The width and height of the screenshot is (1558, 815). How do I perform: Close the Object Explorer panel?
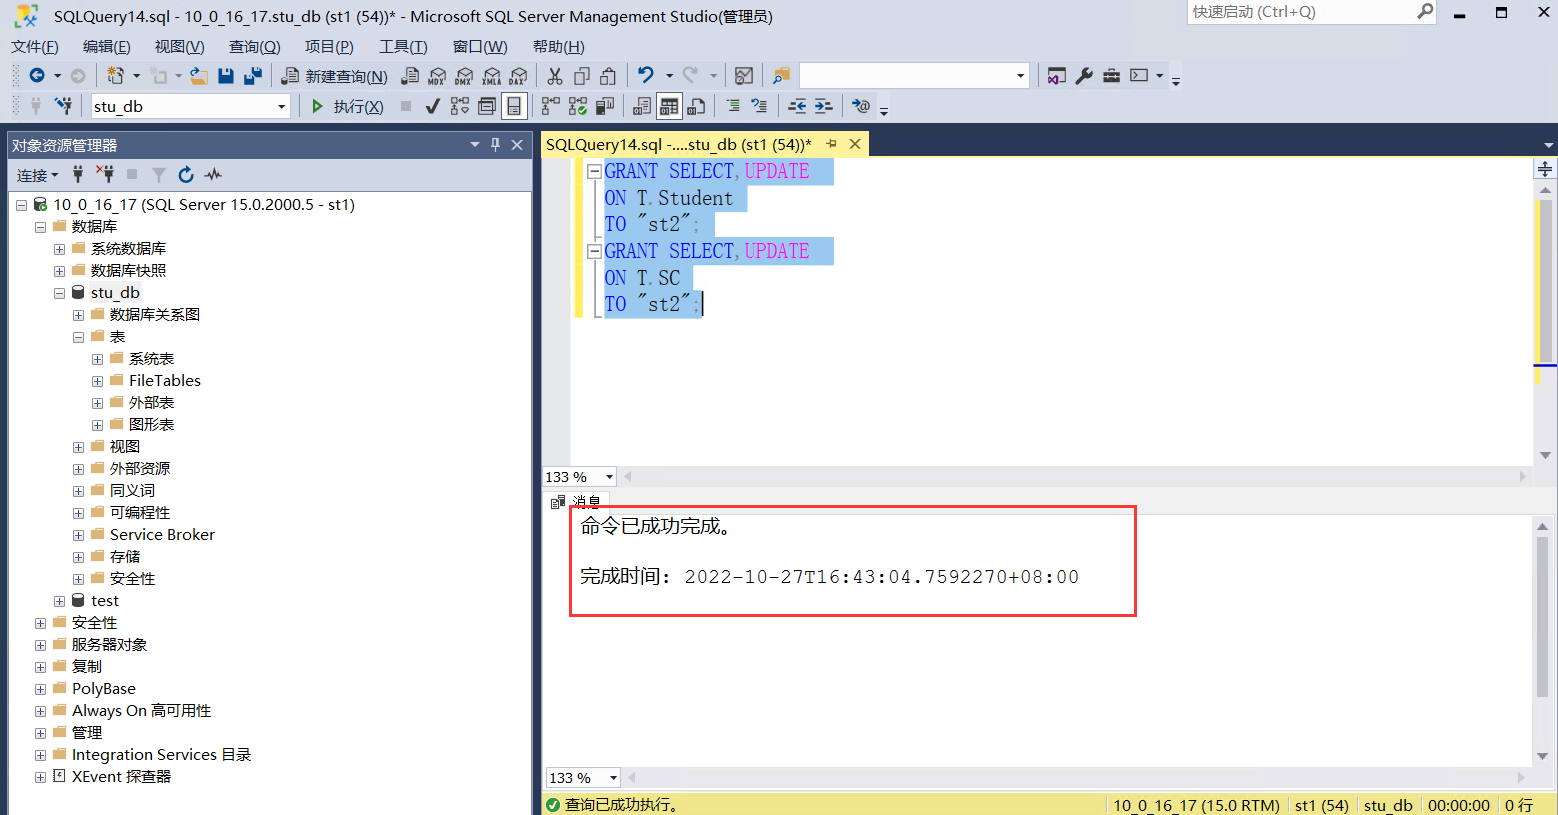coord(517,145)
